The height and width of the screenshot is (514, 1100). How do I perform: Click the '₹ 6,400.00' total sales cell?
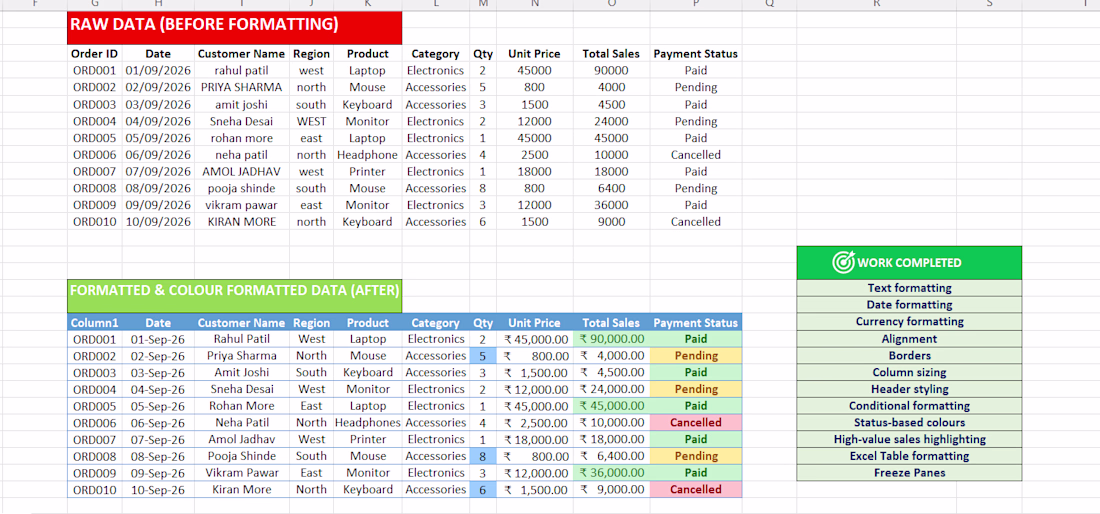pyautogui.click(x=611, y=456)
